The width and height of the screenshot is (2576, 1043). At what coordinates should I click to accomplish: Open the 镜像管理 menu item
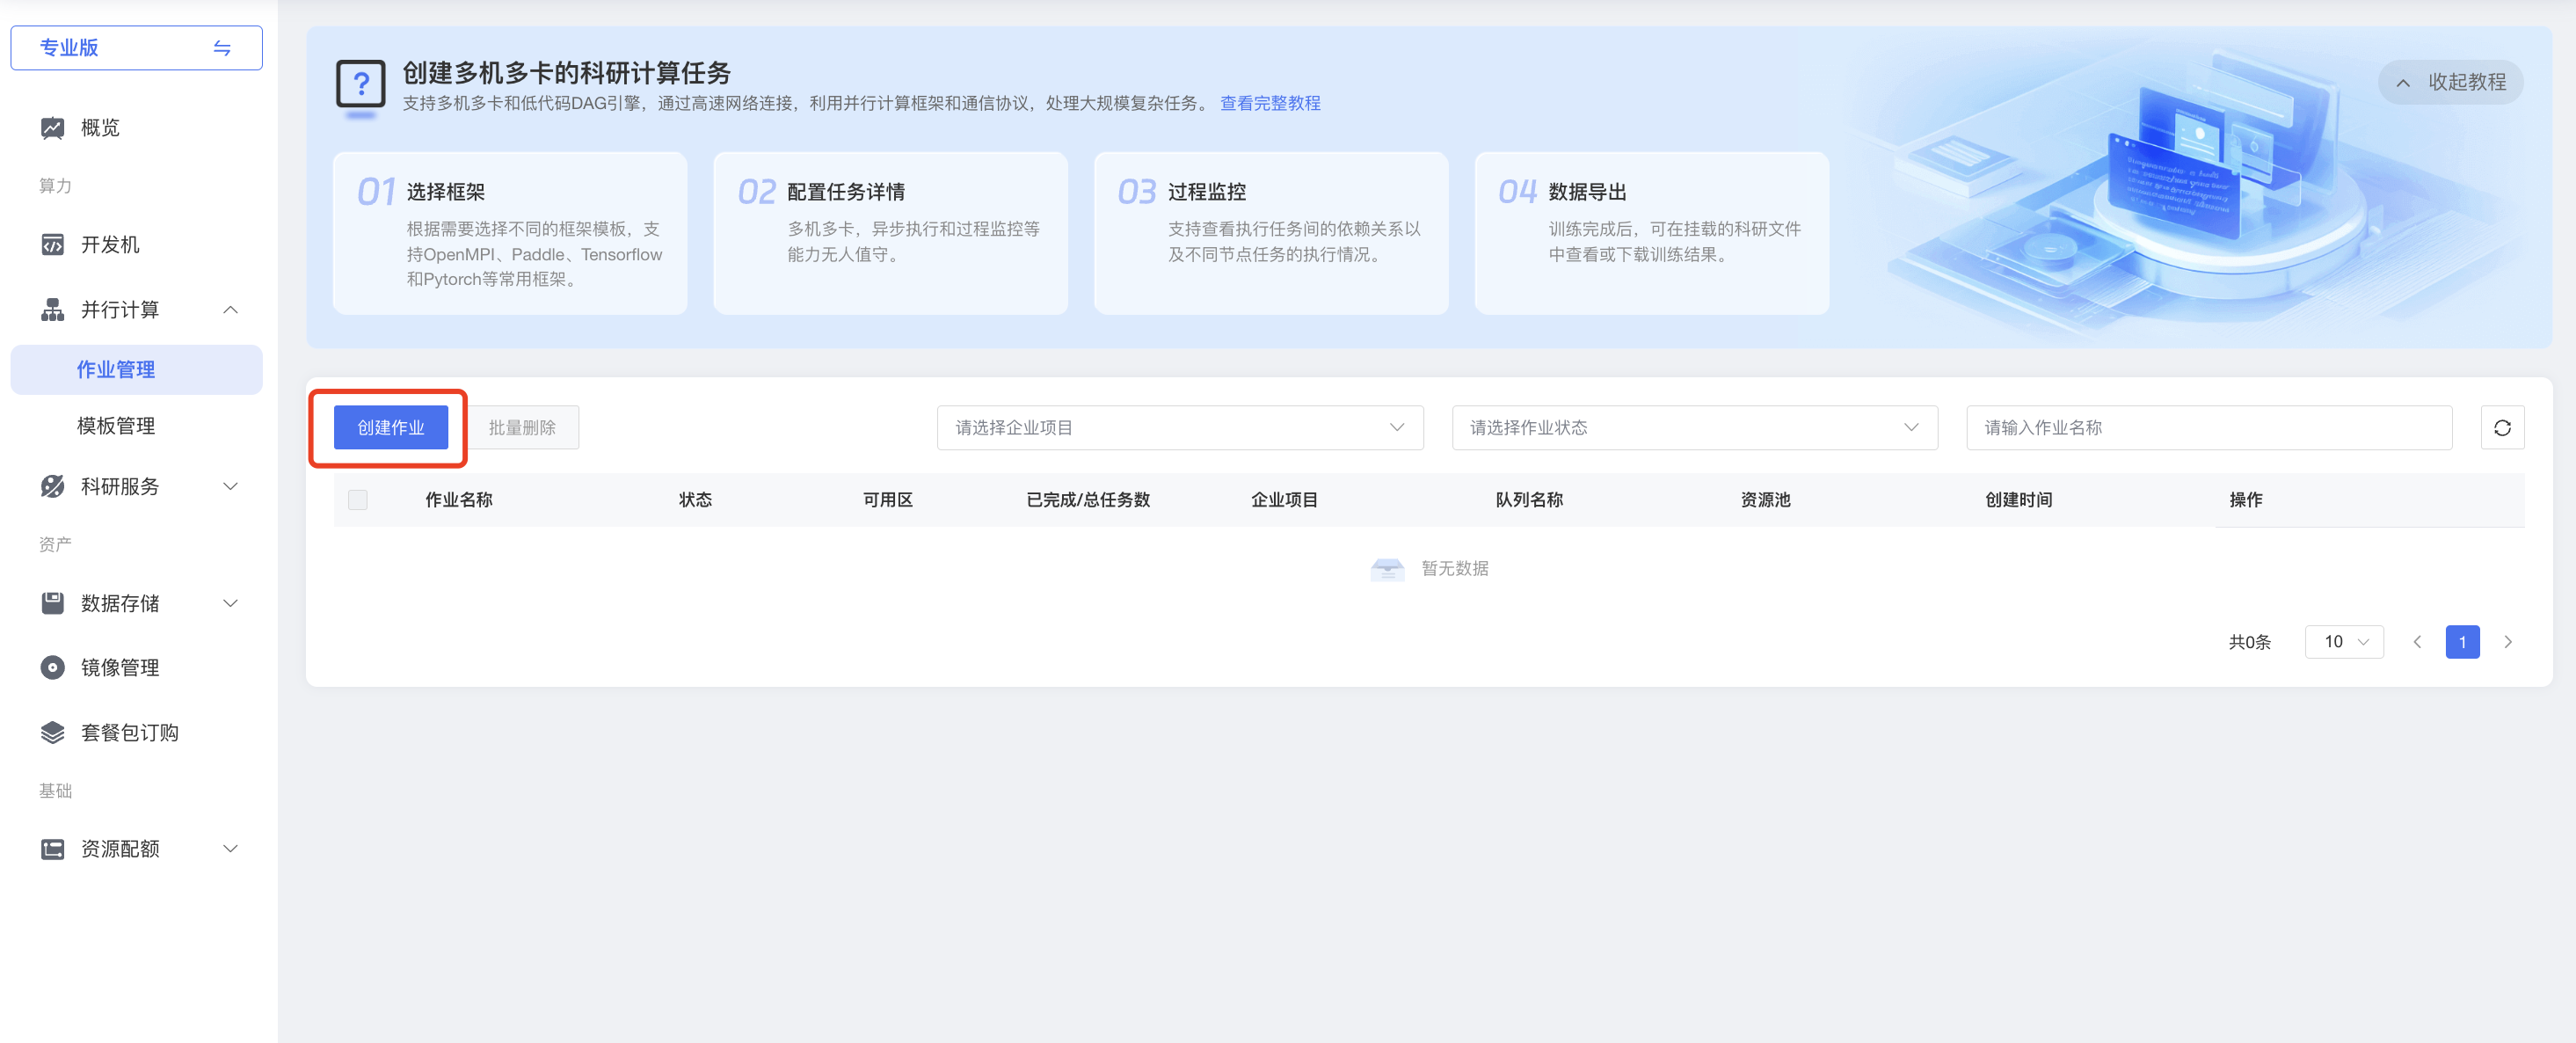coord(137,668)
